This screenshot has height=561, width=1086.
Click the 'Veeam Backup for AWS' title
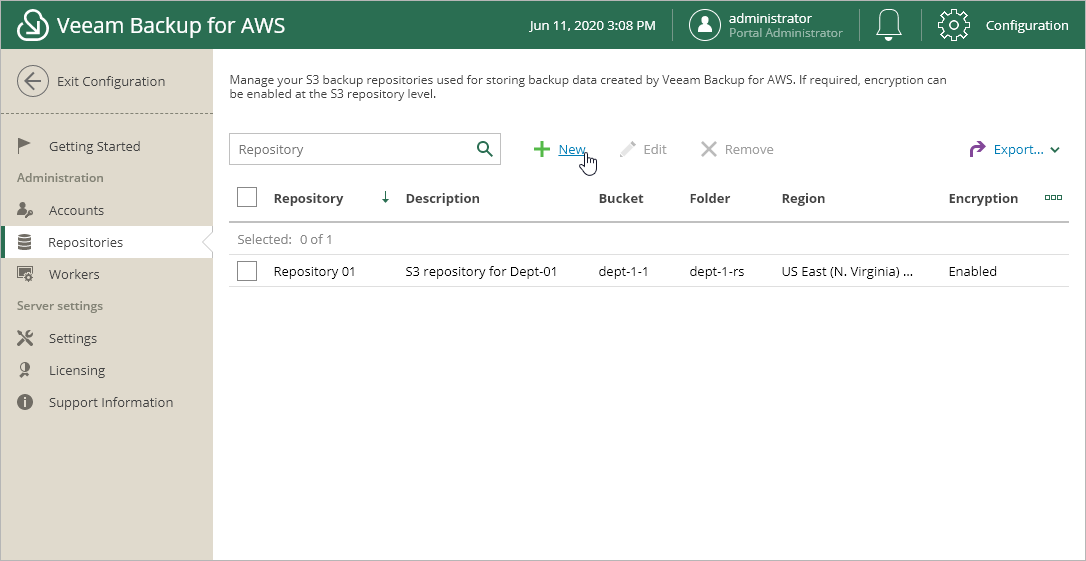click(171, 26)
